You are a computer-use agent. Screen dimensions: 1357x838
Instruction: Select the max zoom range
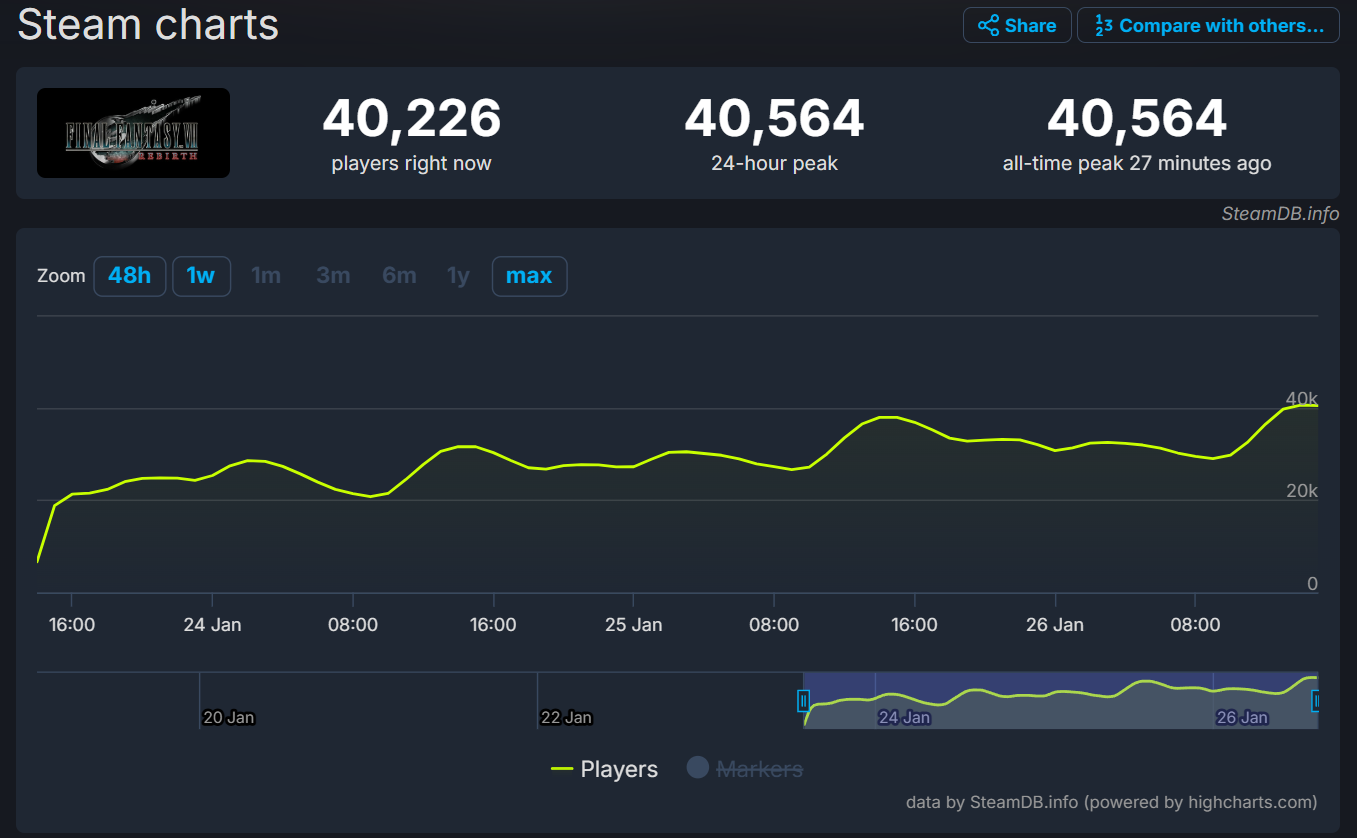tap(529, 276)
